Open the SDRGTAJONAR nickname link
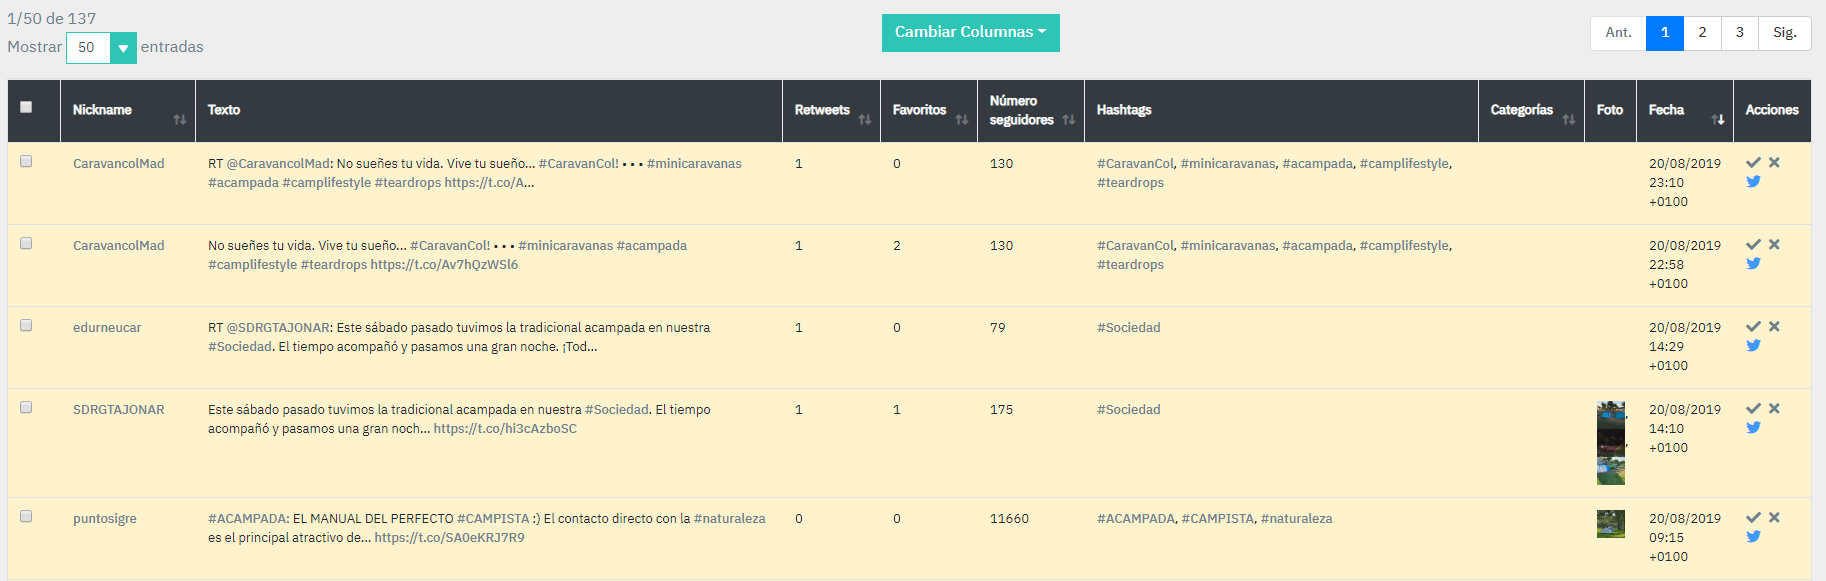The width and height of the screenshot is (1826, 581). point(119,410)
